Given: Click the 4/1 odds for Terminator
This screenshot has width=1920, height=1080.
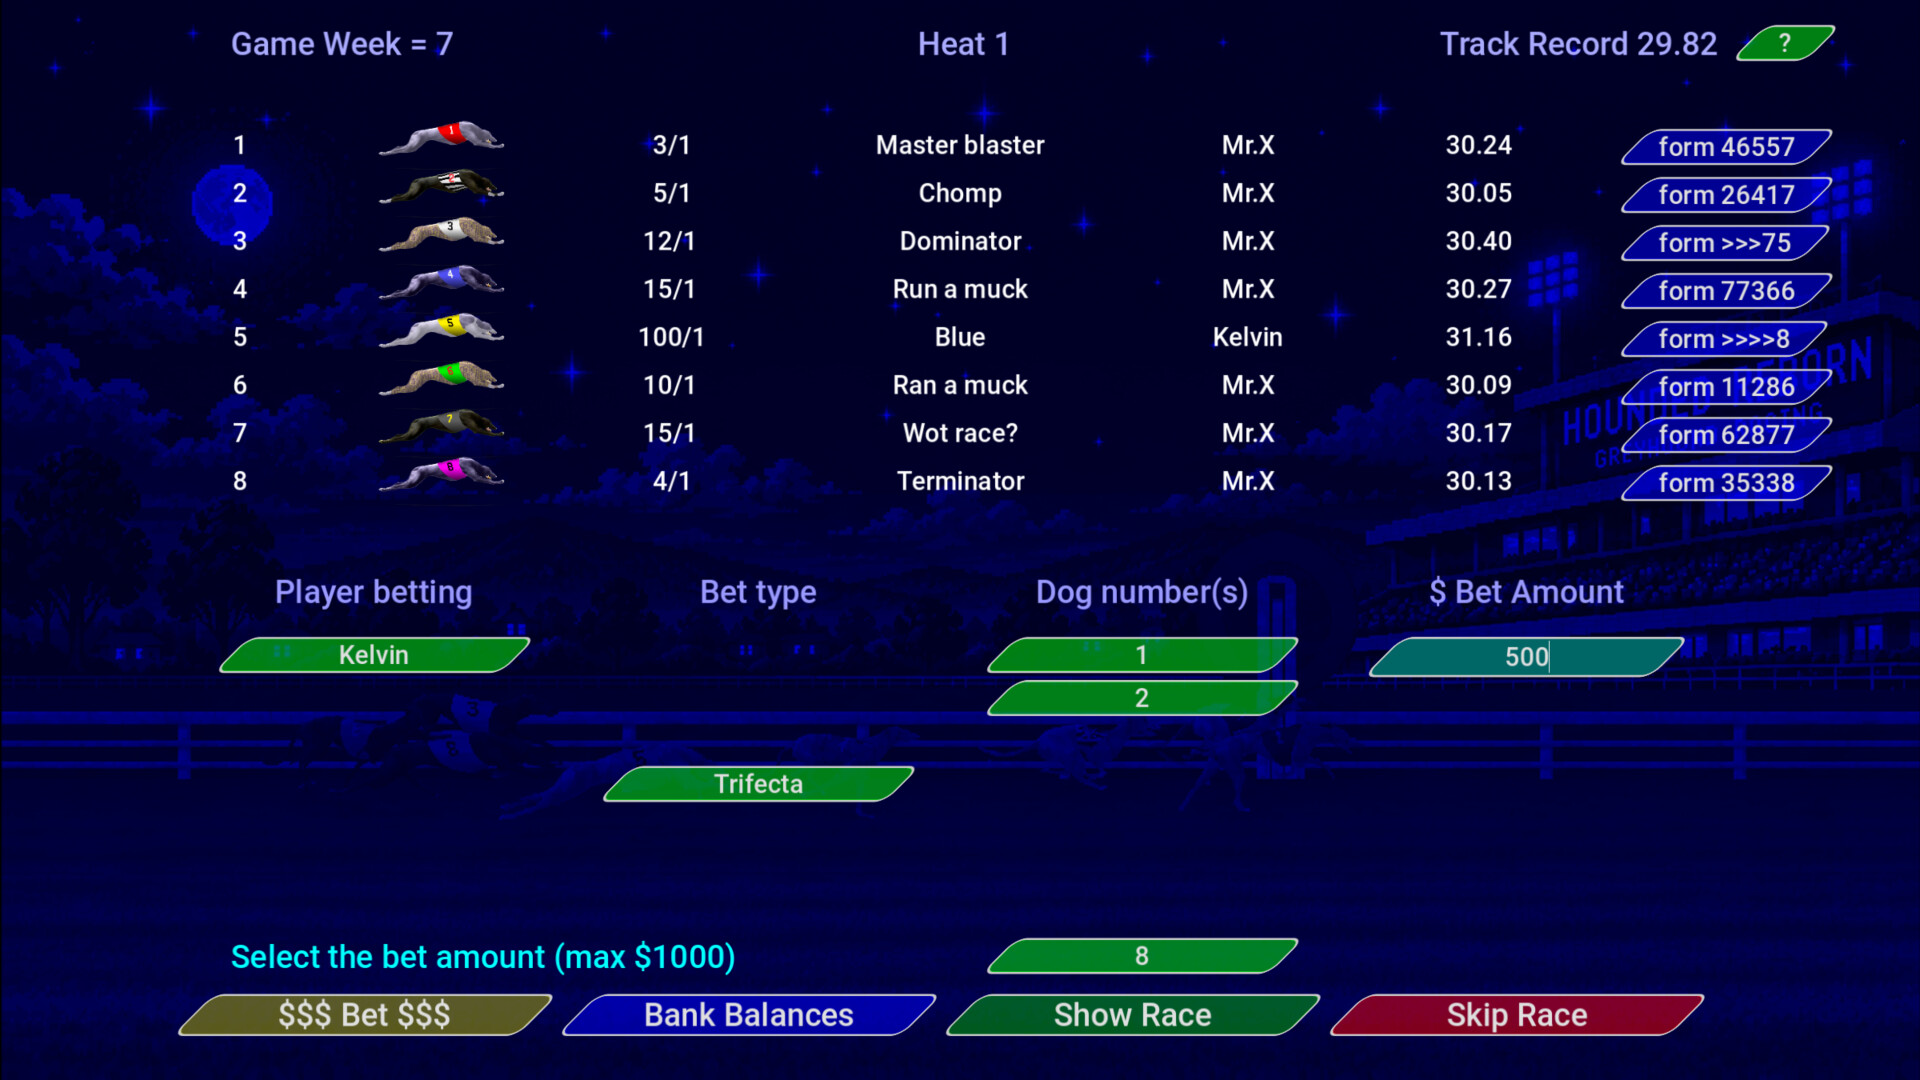Looking at the screenshot, I should click(x=671, y=481).
